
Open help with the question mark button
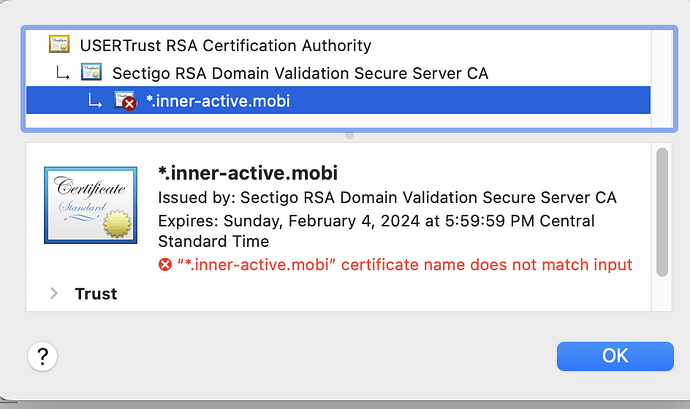click(x=43, y=356)
